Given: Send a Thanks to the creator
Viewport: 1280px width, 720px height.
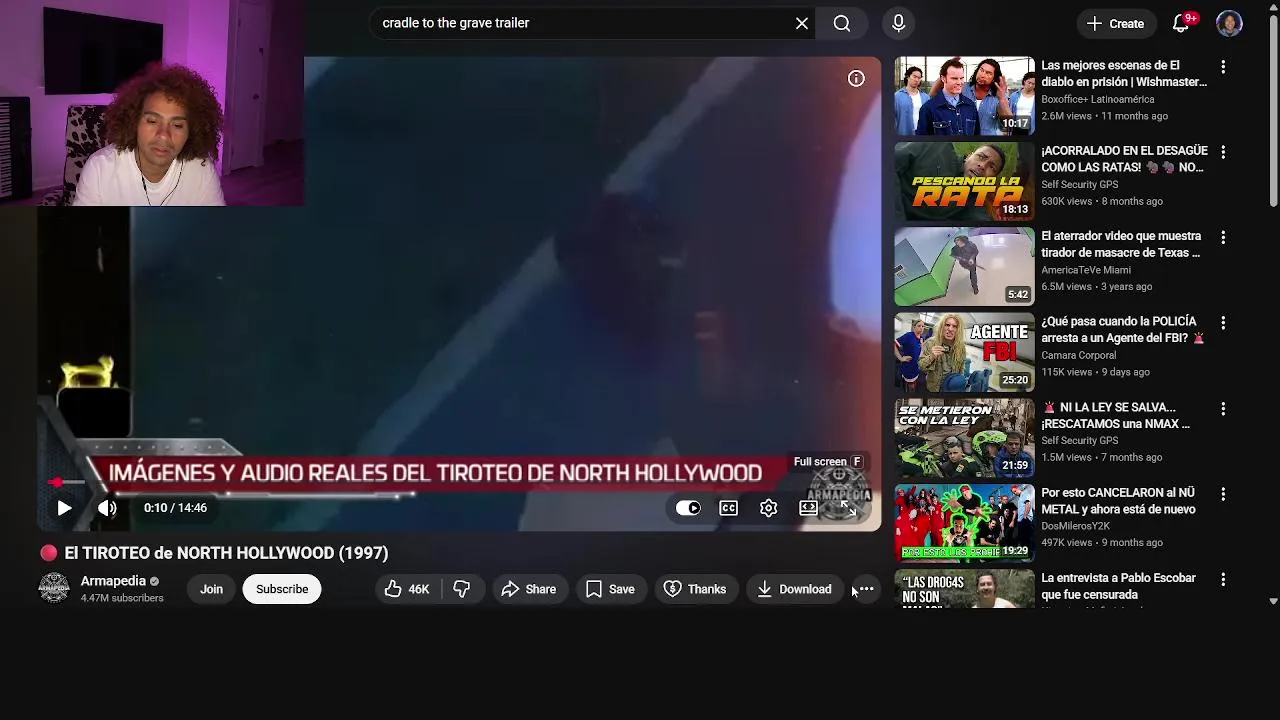Looking at the screenshot, I should pos(695,589).
